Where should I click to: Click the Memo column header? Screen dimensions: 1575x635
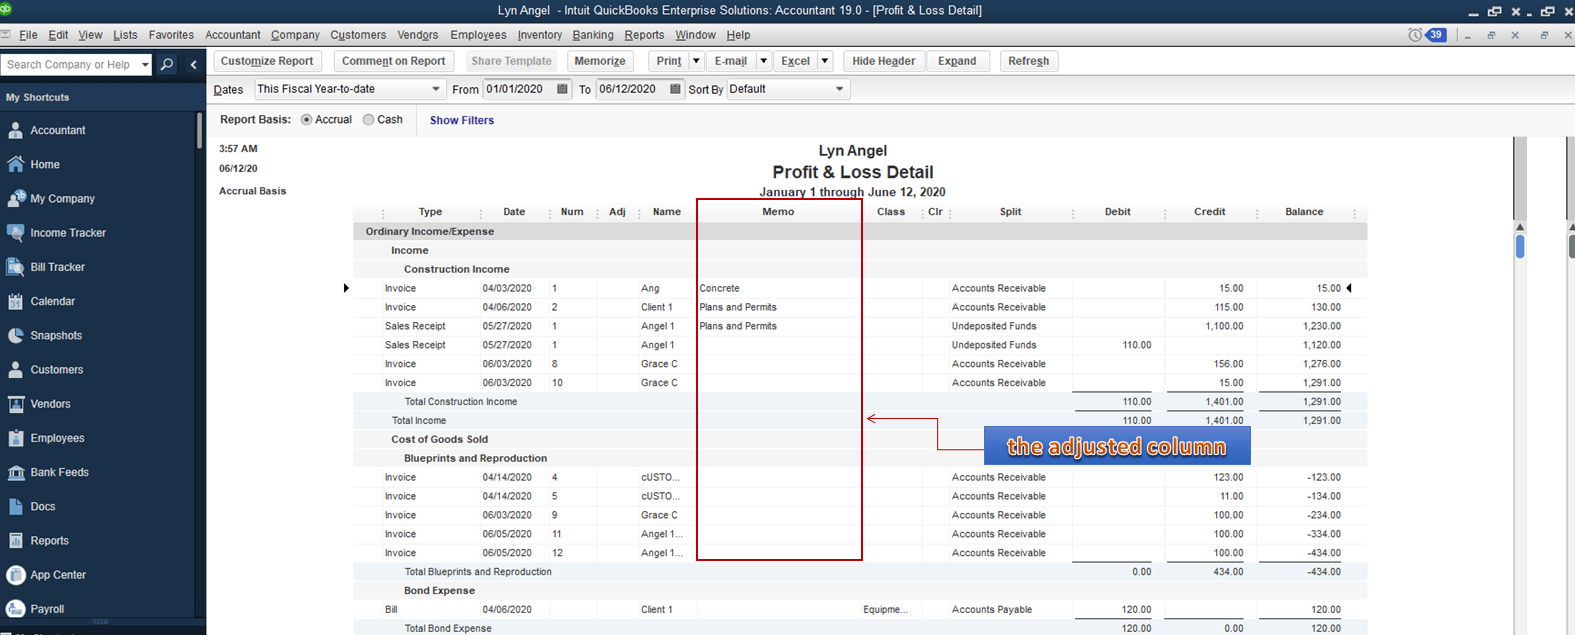click(x=778, y=212)
